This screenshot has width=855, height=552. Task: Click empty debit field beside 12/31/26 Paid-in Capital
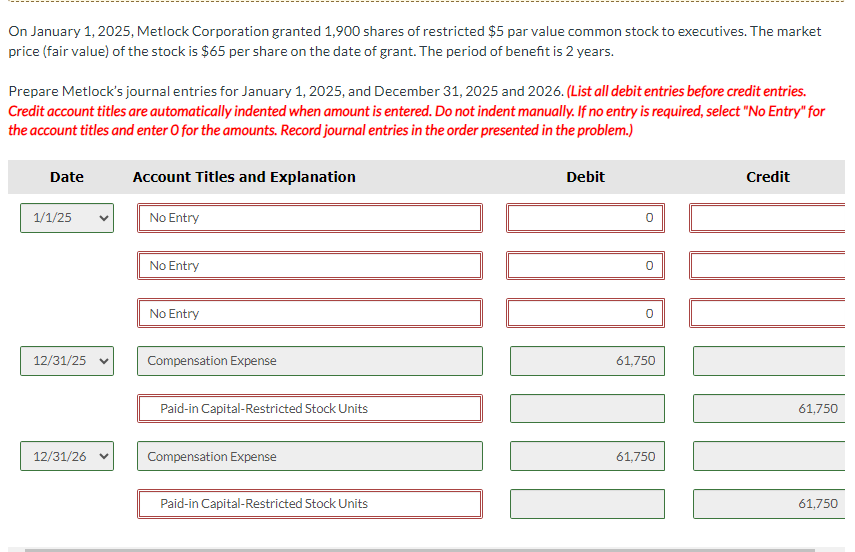tap(587, 503)
